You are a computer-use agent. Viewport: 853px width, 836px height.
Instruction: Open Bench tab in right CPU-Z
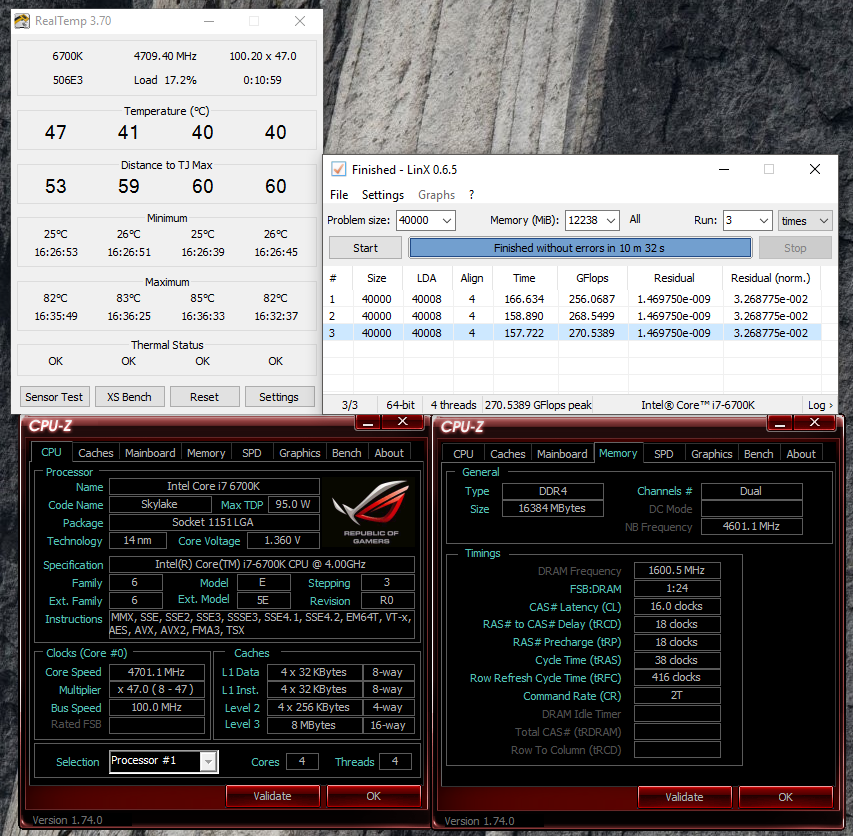(758, 454)
